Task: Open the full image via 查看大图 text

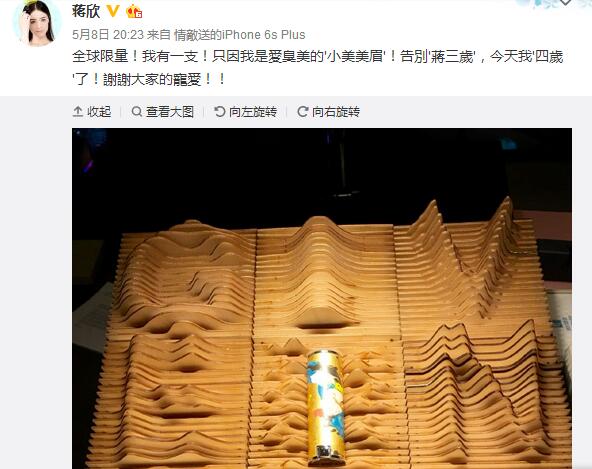Action: 170,112
